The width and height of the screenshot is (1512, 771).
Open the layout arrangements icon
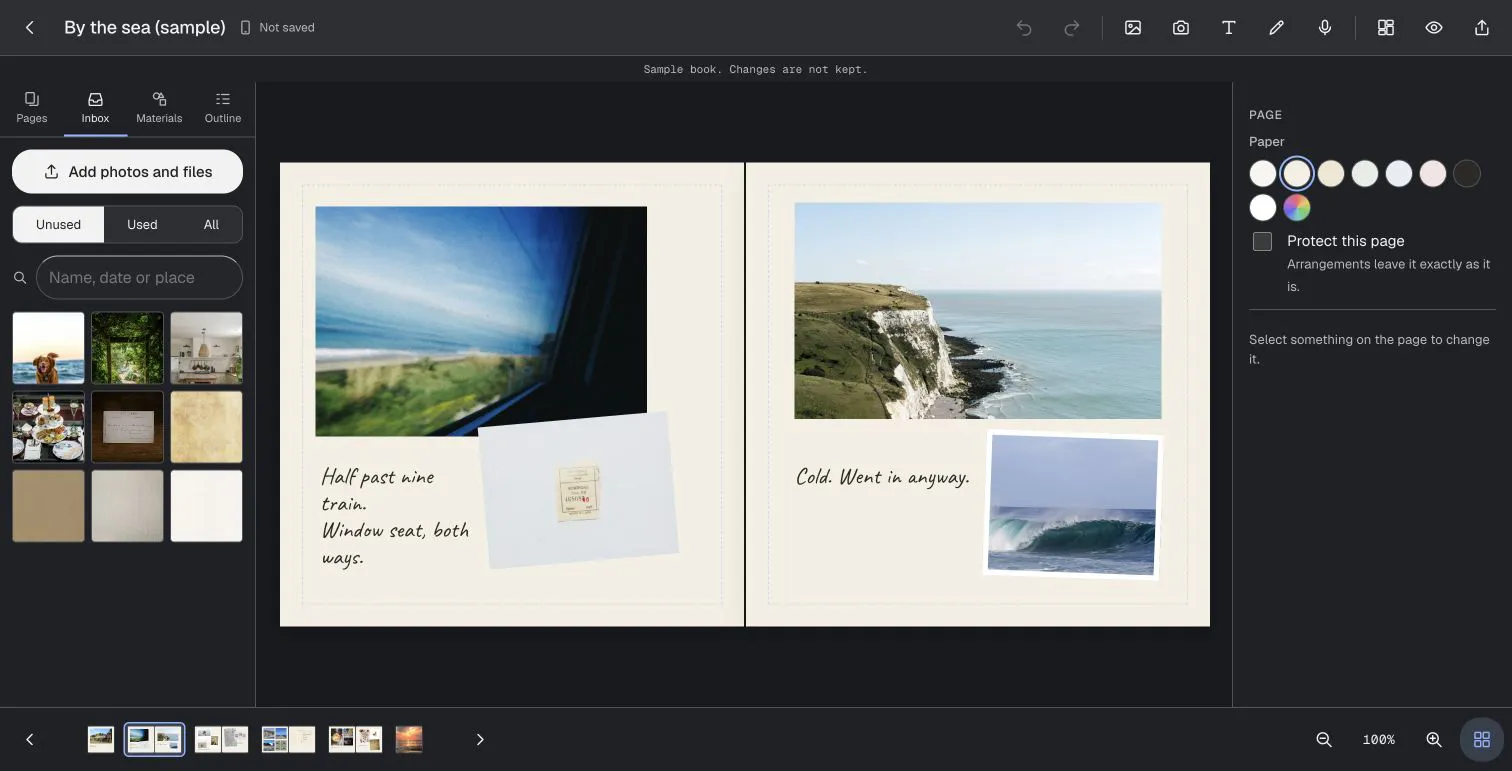click(x=1386, y=28)
